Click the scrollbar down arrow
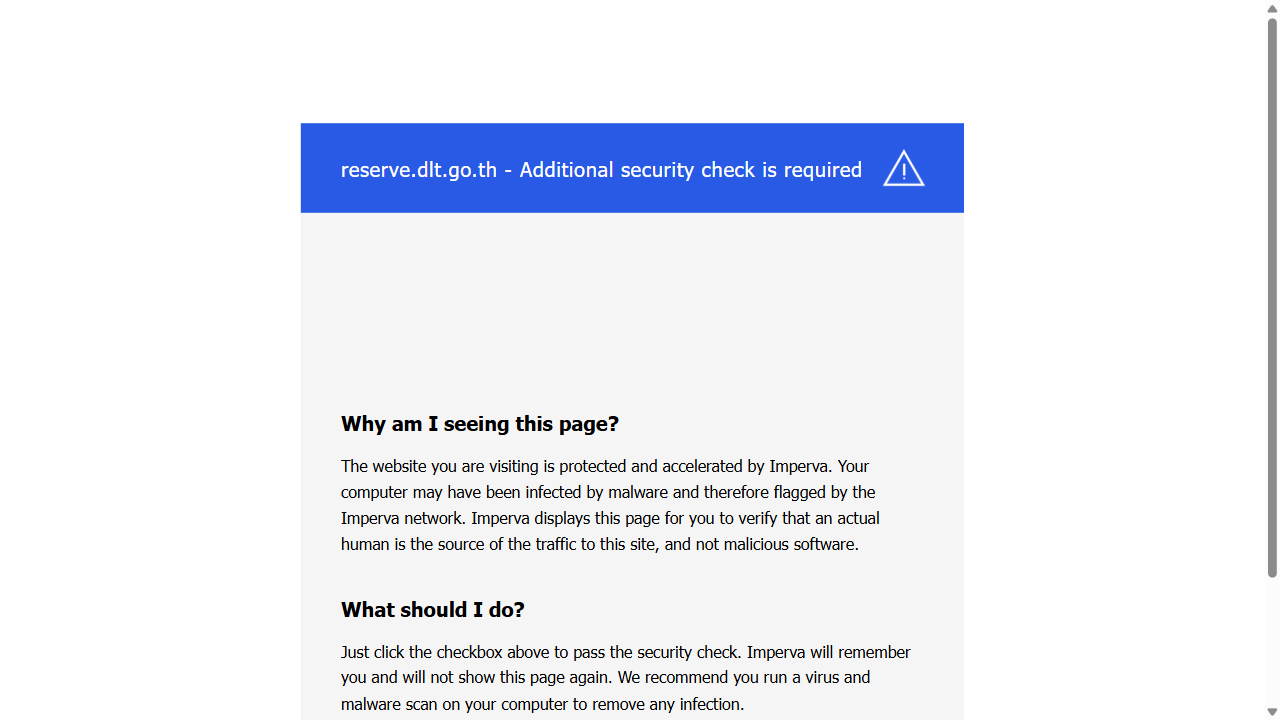Viewport: 1280px width, 720px height. click(x=1272, y=711)
